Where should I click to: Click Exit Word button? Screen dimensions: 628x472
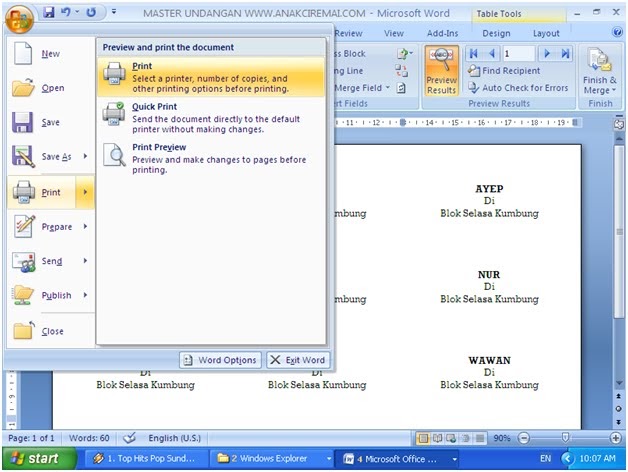pyautogui.click(x=298, y=360)
